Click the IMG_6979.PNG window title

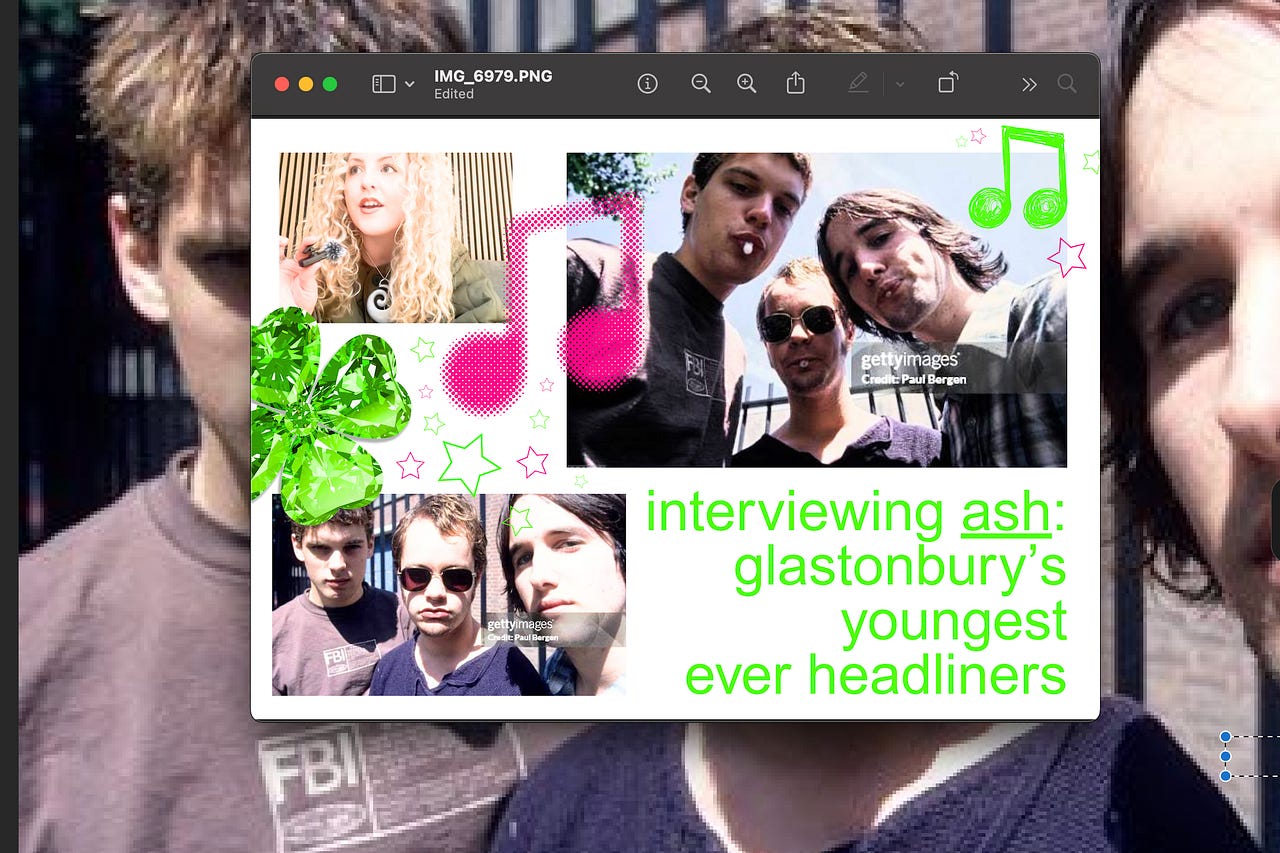coord(493,76)
